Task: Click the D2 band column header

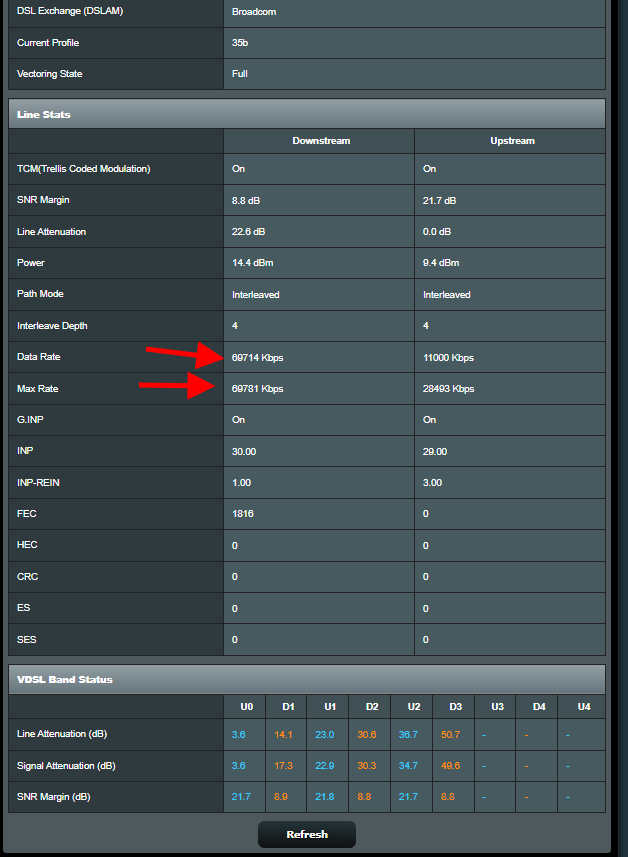Action: pos(372,707)
